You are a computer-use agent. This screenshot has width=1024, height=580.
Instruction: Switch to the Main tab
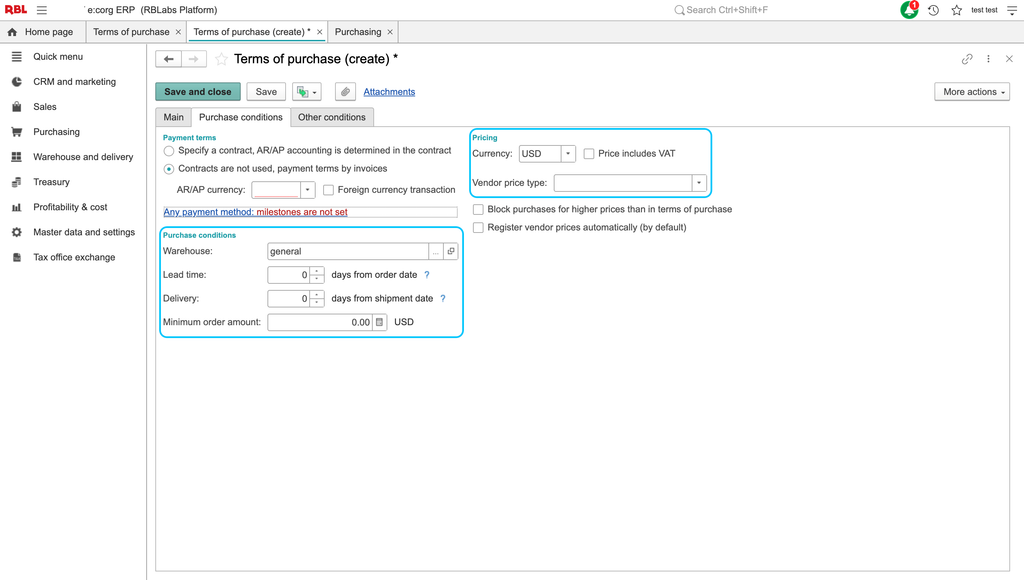[174, 117]
